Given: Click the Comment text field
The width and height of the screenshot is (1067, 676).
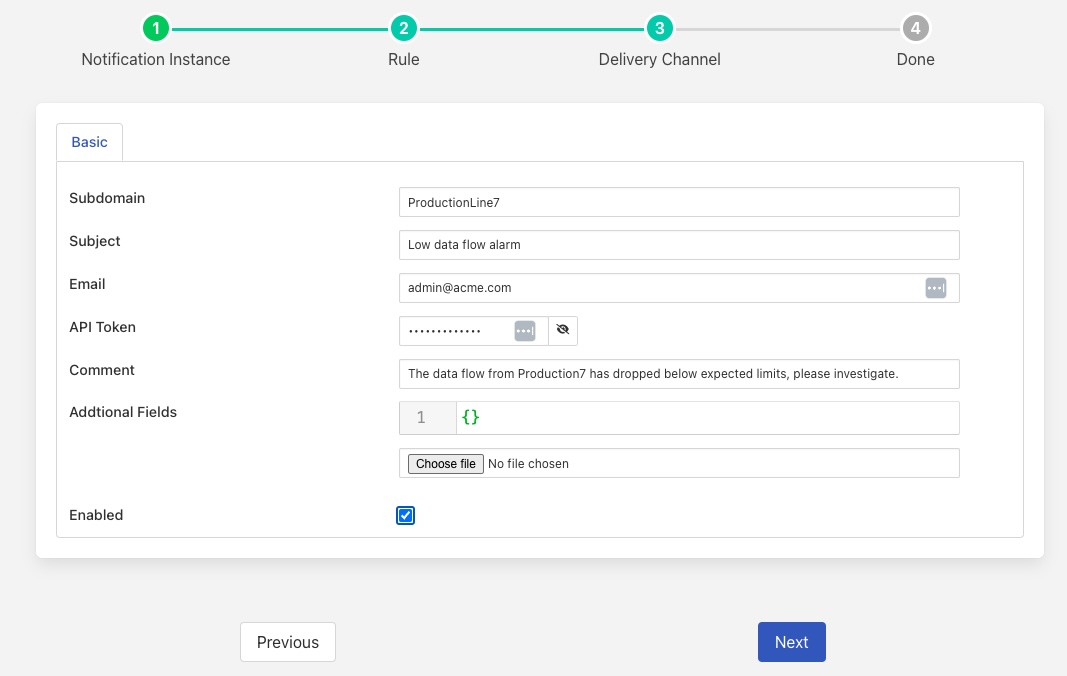Looking at the screenshot, I should click(678, 374).
